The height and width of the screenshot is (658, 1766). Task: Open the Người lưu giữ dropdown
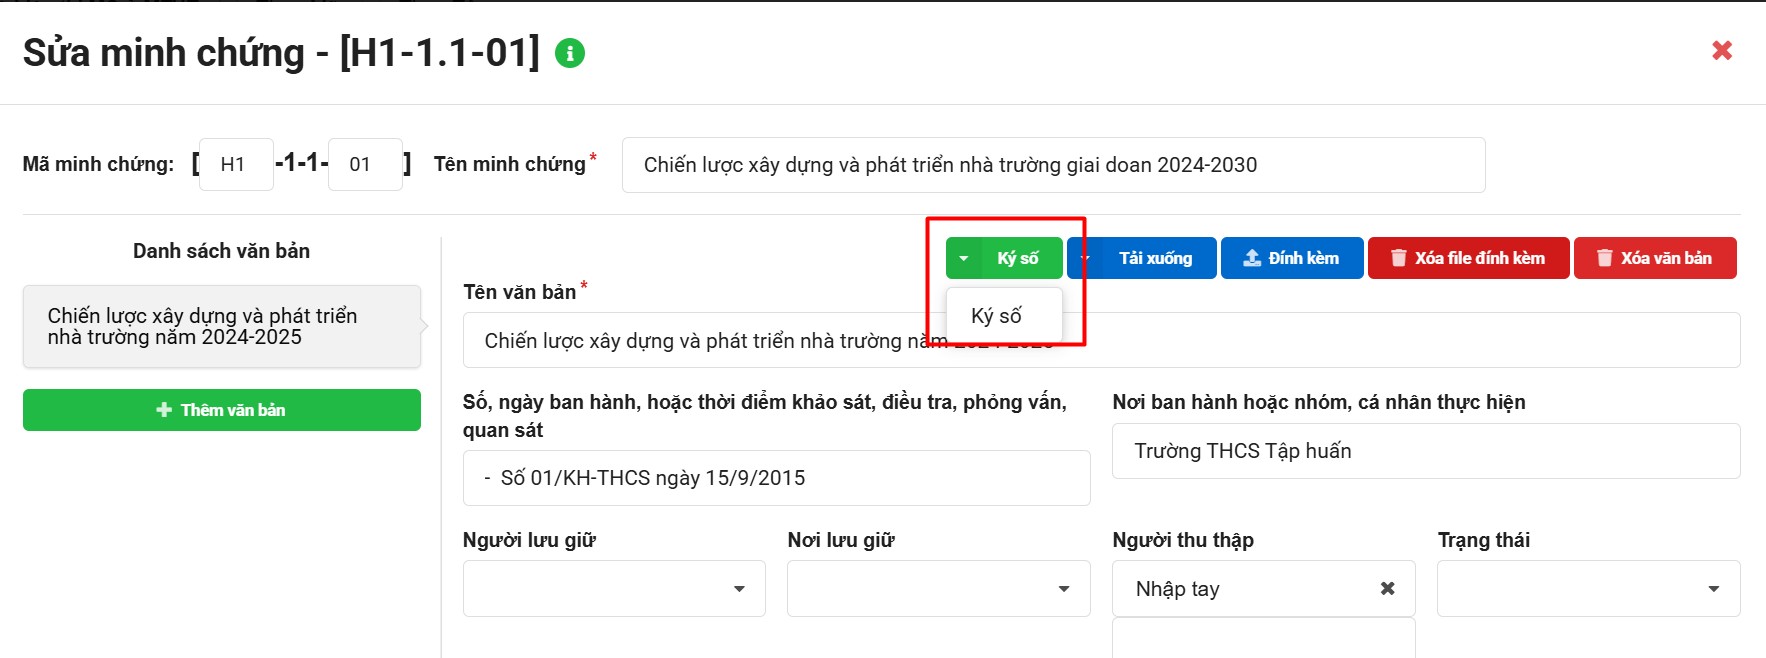pyautogui.click(x=613, y=589)
